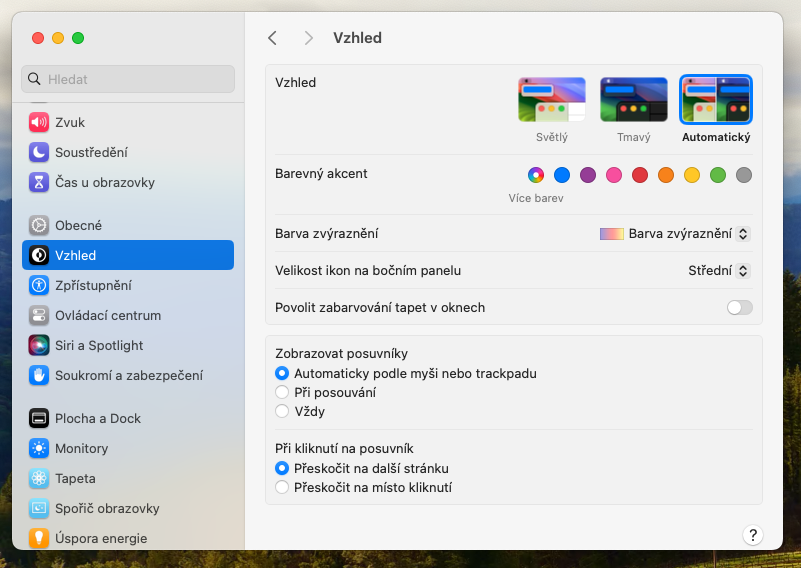Select Při posouvání scrollbar option

(x=282, y=392)
